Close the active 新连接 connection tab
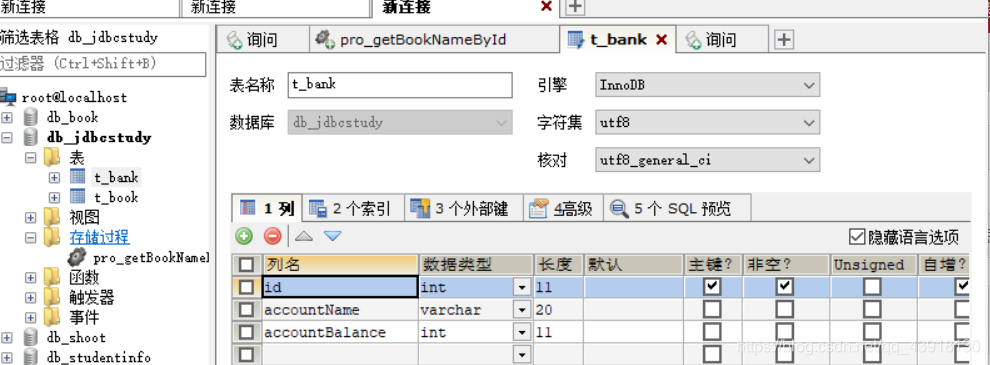 click(x=547, y=6)
